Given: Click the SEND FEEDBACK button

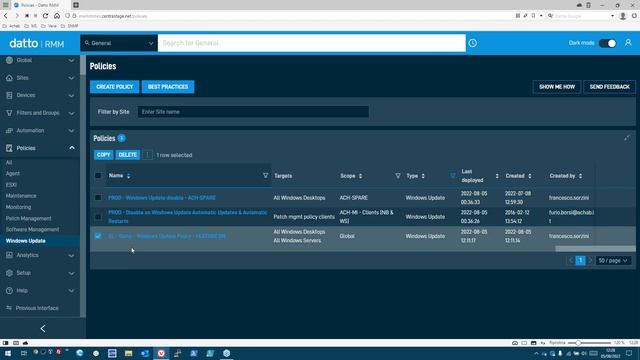Looking at the screenshot, I should point(609,87).
